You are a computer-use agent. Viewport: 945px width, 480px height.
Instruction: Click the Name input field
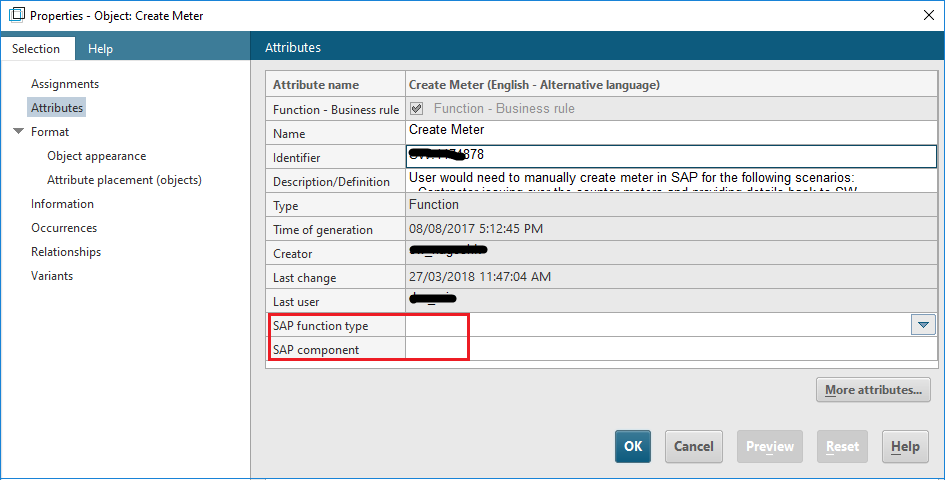(x=670, y=132)
